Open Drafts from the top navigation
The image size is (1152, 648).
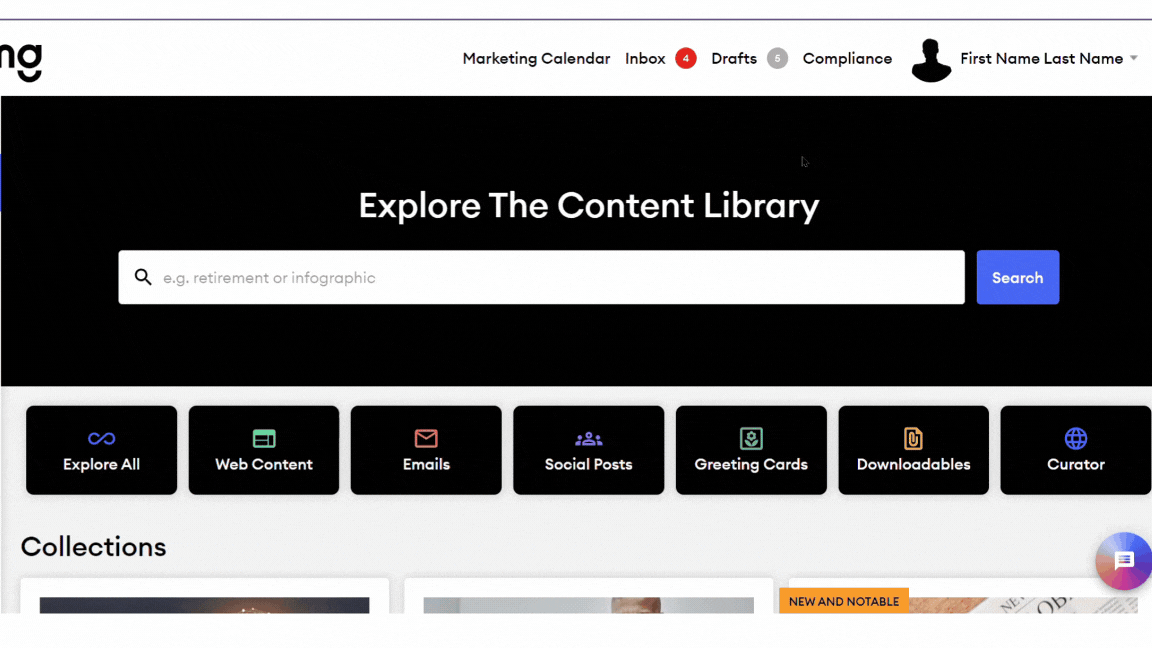pos(733,59)
